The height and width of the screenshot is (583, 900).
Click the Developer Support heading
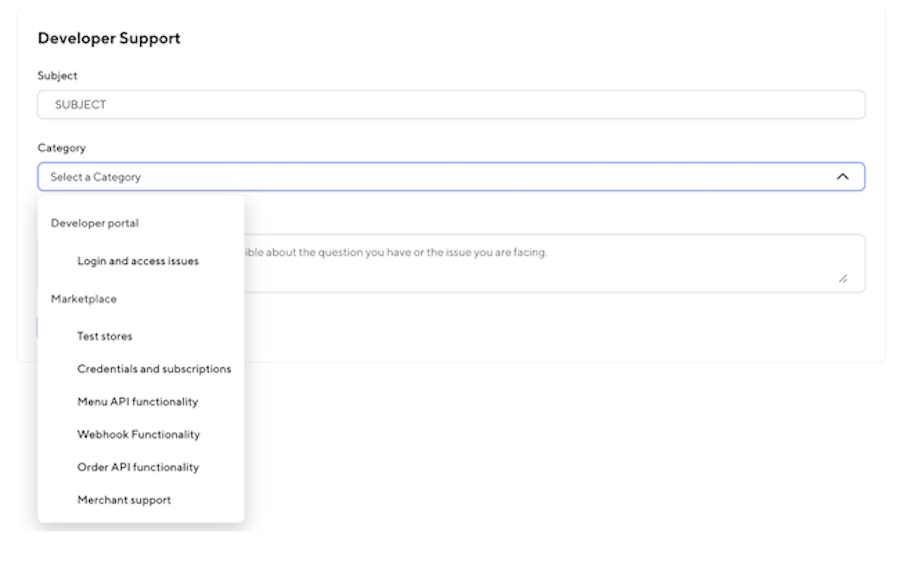pyautogui.click(x=109, y=38)
